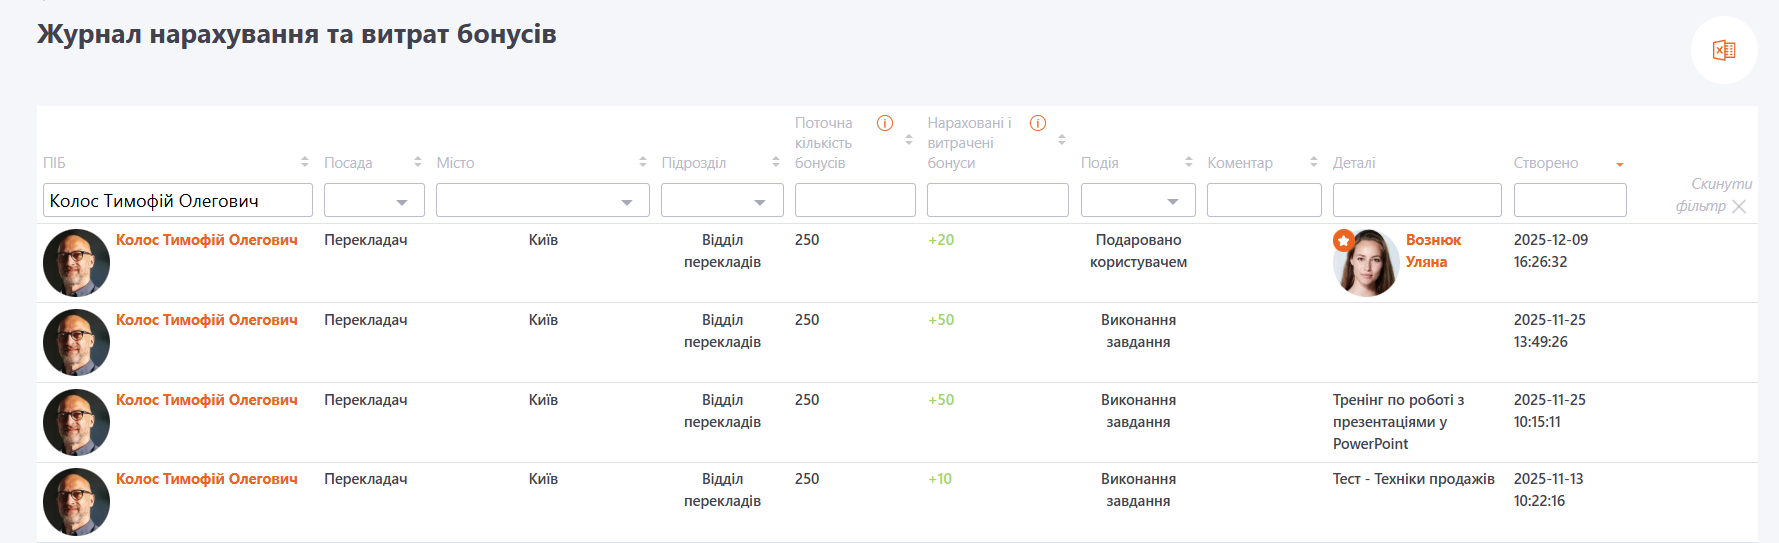Open the Місто filter dropdown
Screen dimensions: 1779x543
coord(542,201)
